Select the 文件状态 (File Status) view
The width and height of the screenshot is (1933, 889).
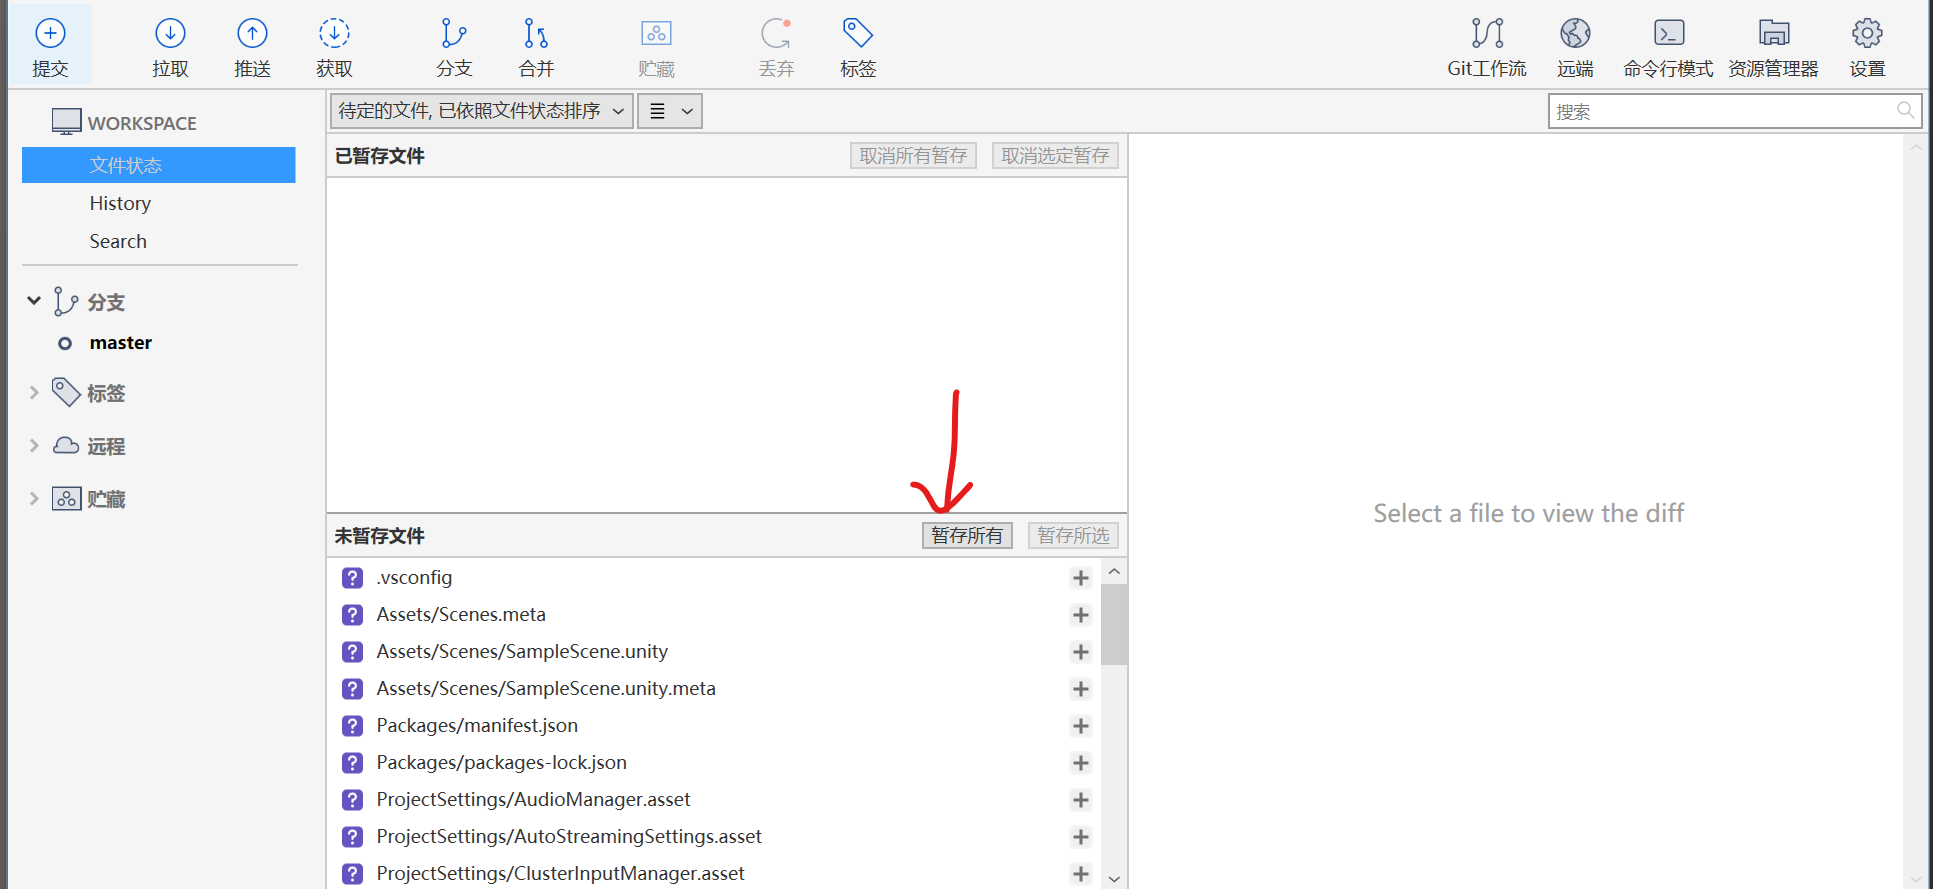158,165
